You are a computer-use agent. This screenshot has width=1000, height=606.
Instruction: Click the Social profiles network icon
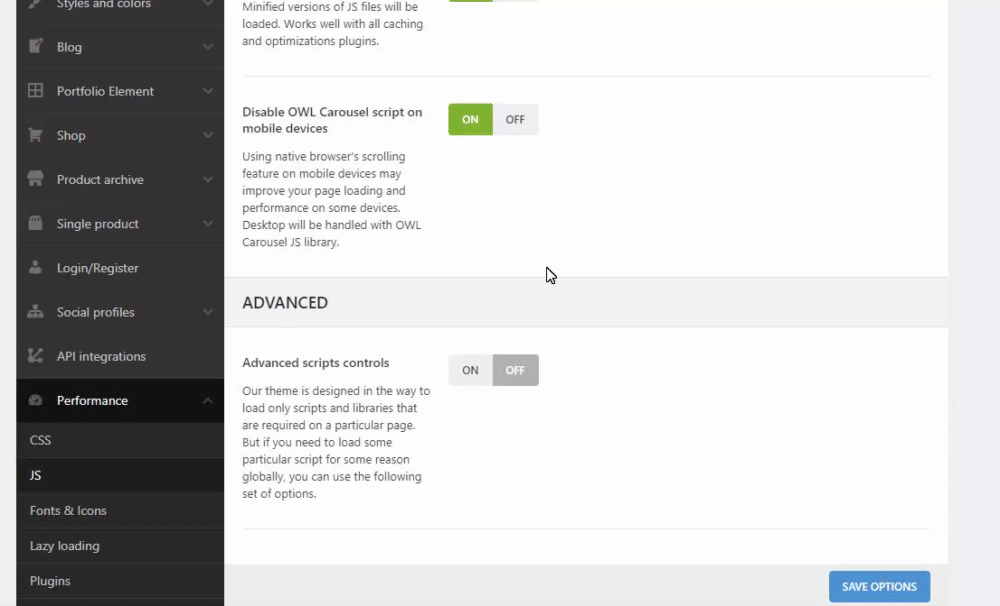[x=36, y=312]
